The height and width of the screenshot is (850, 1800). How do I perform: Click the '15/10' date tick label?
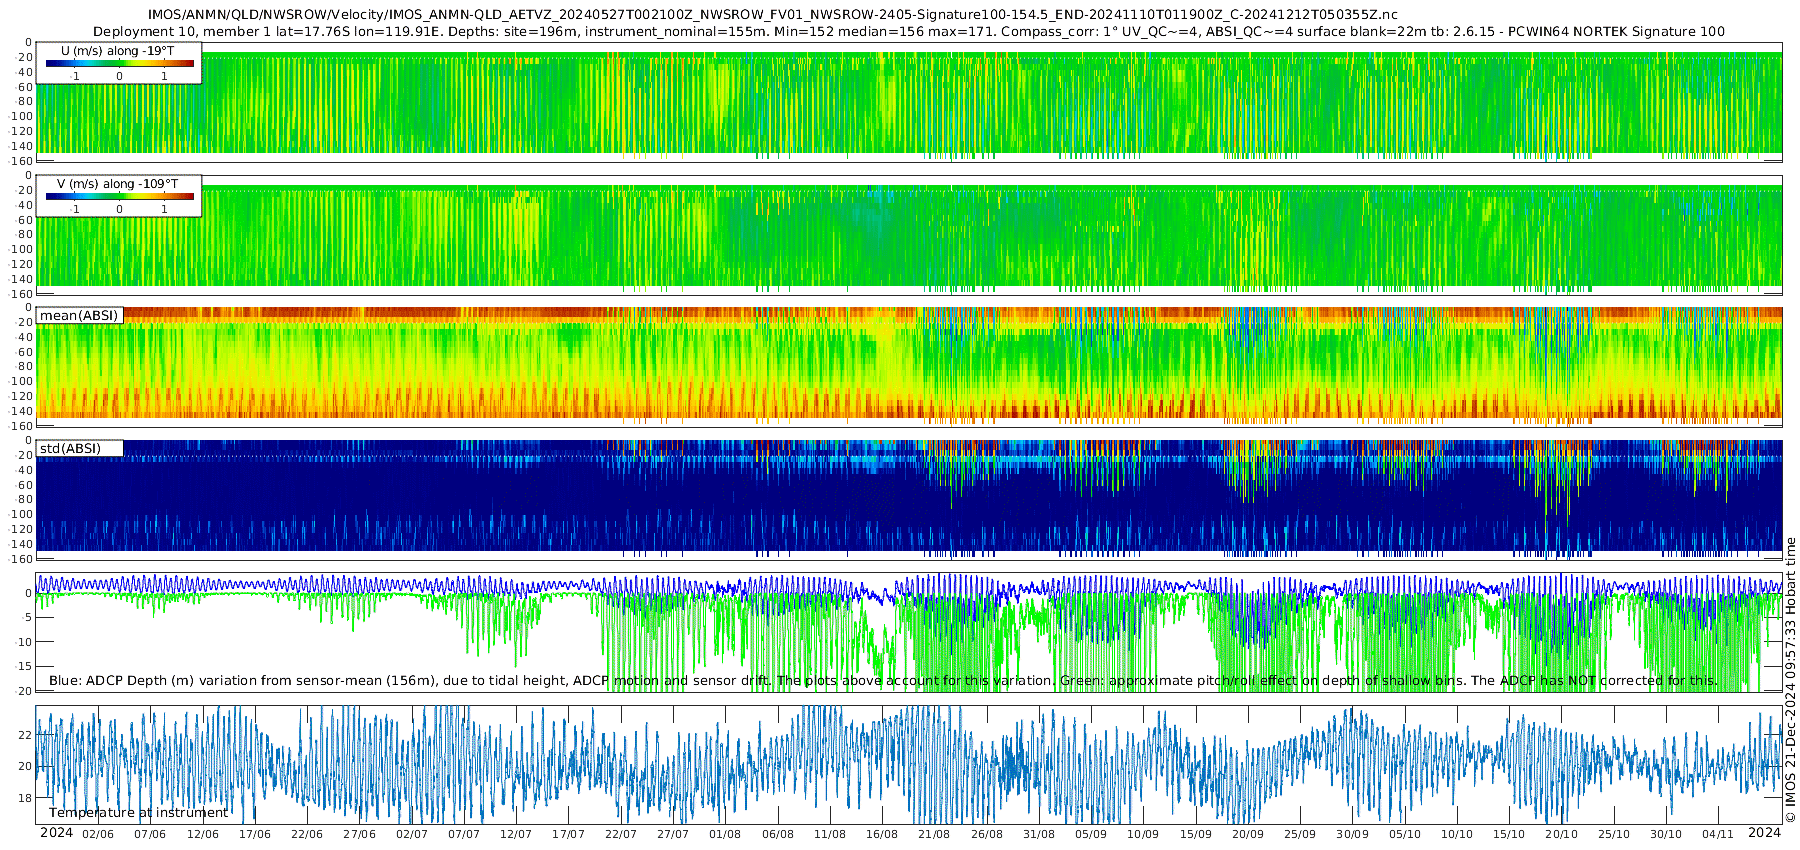(x=1509, y=834)
